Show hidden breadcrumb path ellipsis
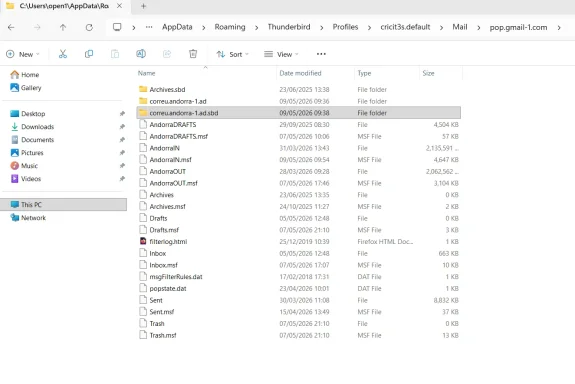Image resolution: width=575 pixels, height=384 pixels. 149,27
